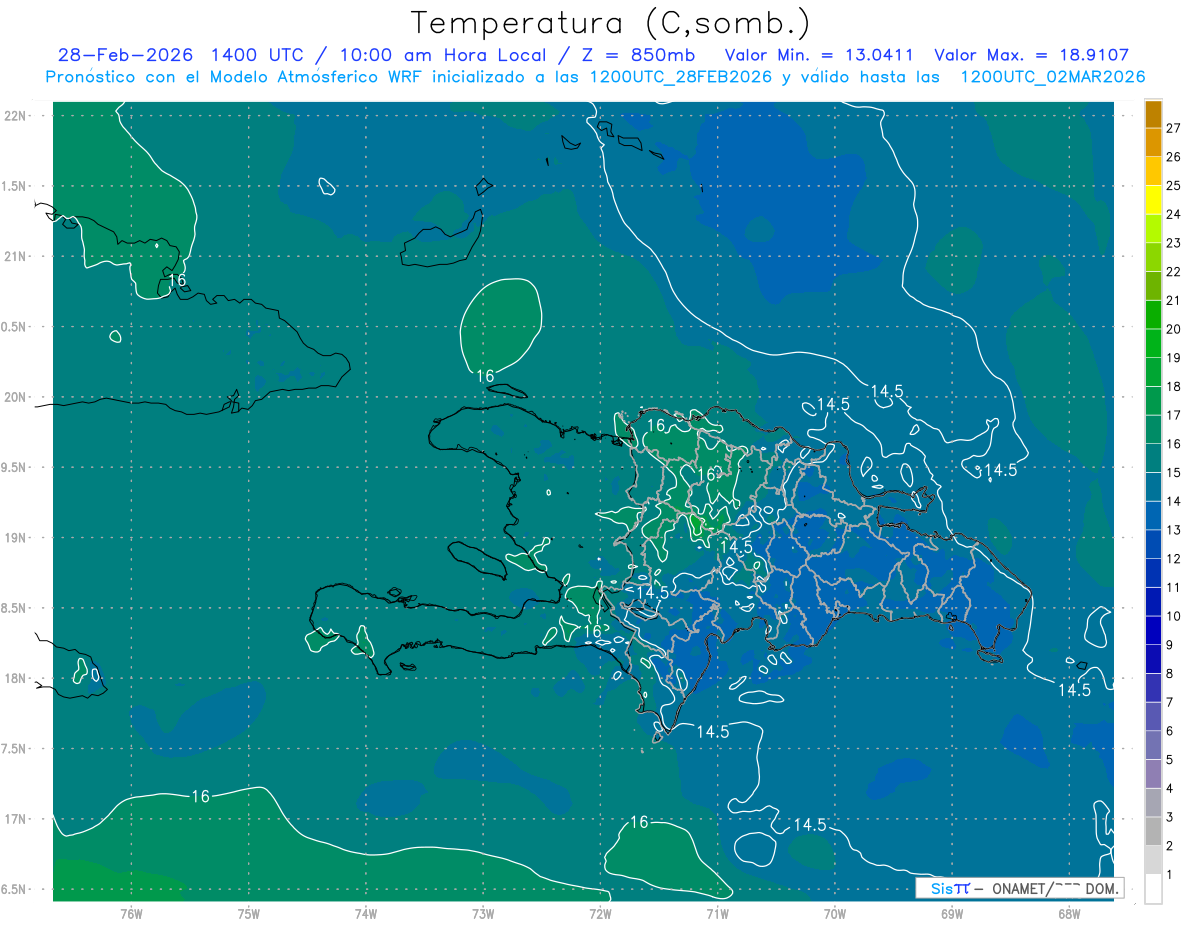Click the 1200UTC_28FEB2026 initialization timestamp
1200x927 pixels.
pos(679,77)
